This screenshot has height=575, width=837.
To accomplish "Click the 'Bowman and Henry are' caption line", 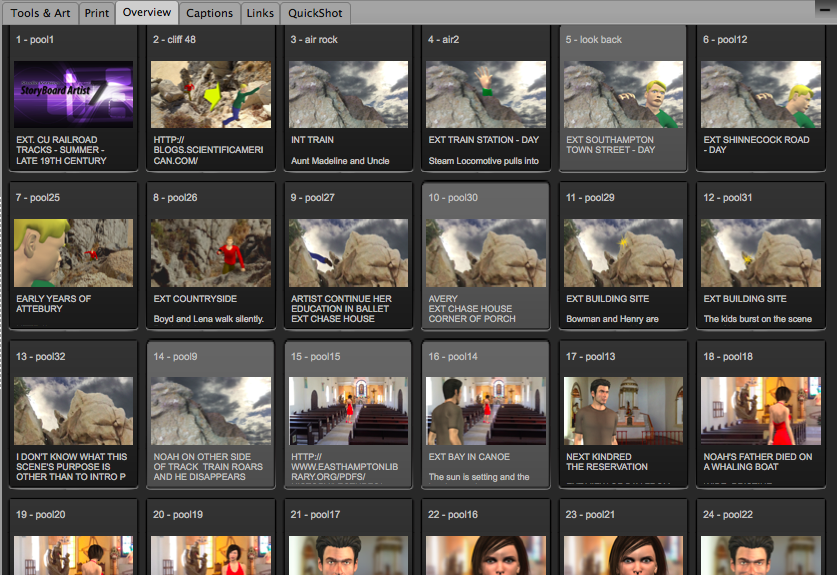I will [612, 319].
